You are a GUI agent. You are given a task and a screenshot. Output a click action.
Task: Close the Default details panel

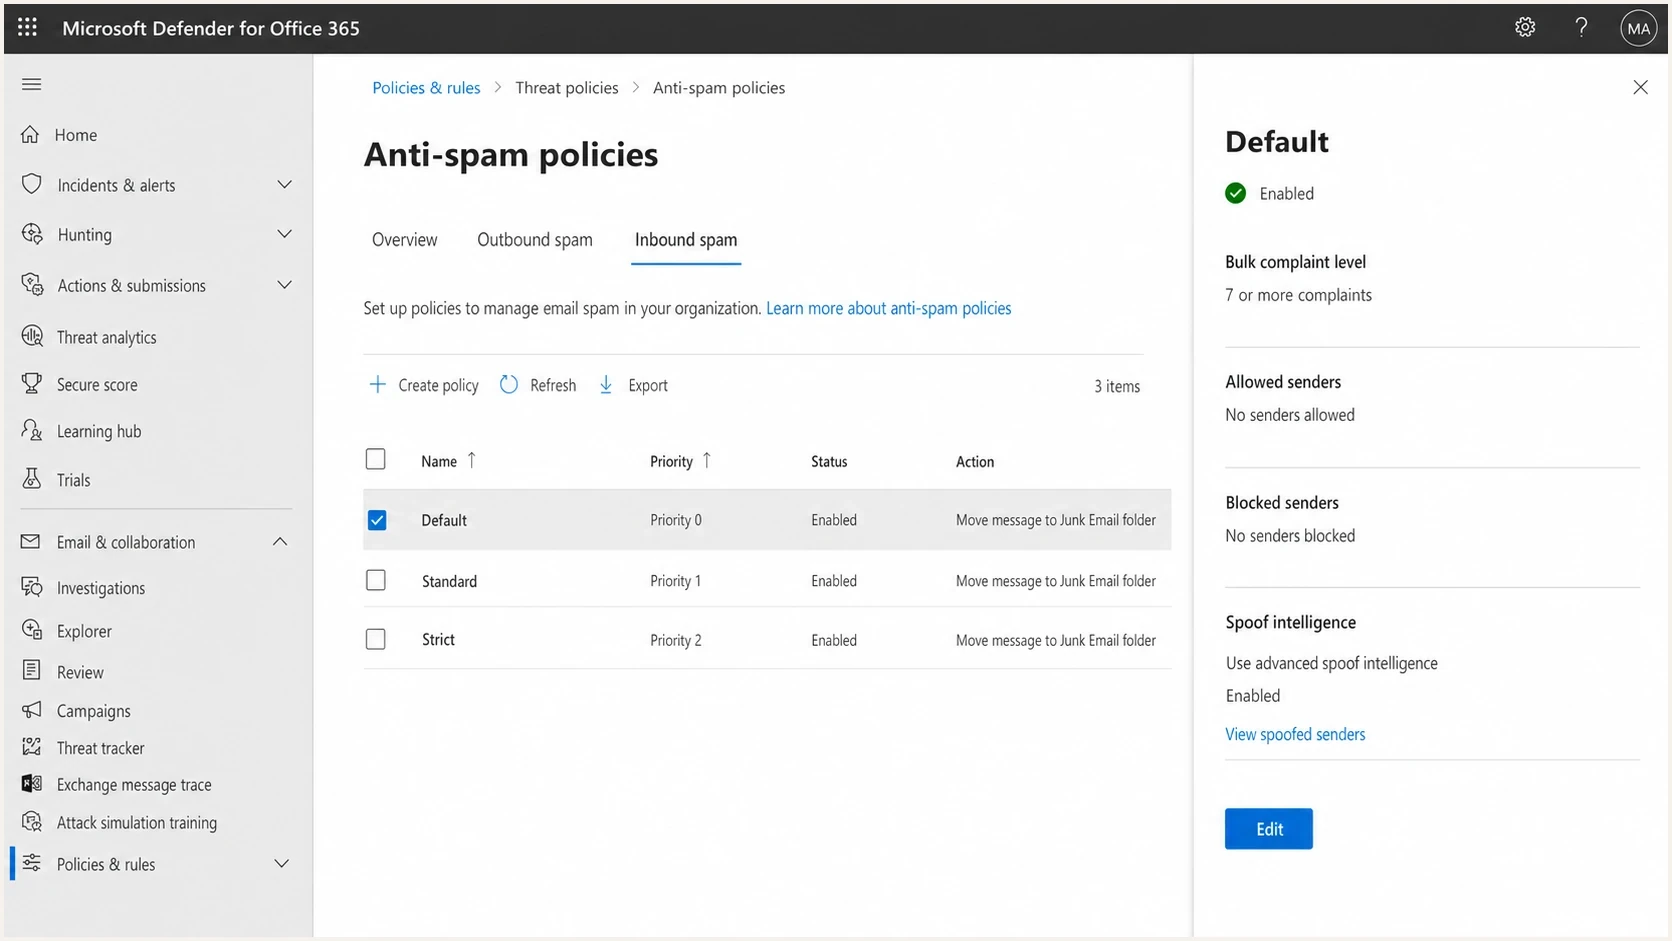[x=1640, y=88]
